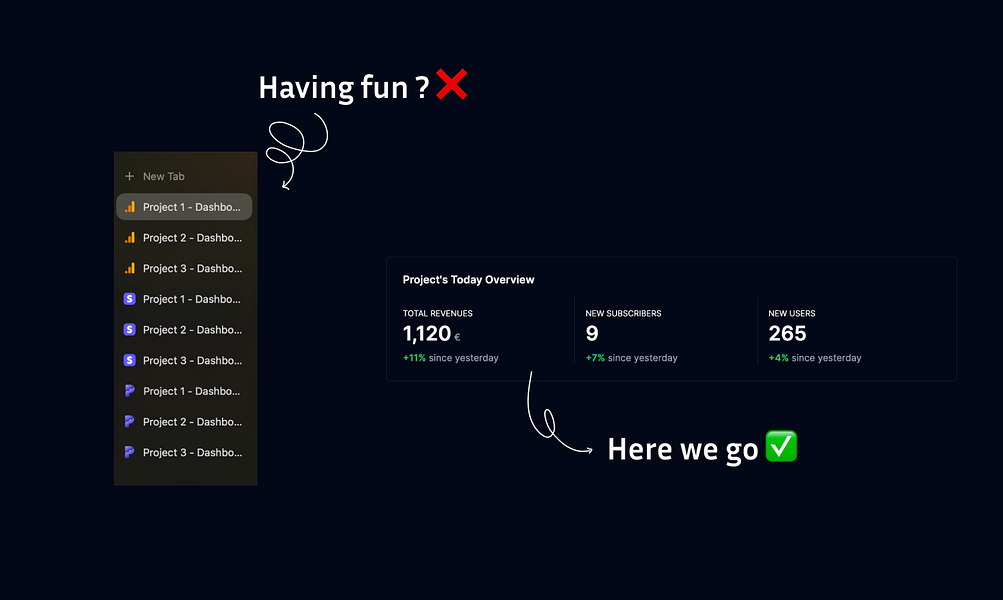The image size is (1003, 600).
Task: Click the New Subscribers count of 9
Action: 590,333
